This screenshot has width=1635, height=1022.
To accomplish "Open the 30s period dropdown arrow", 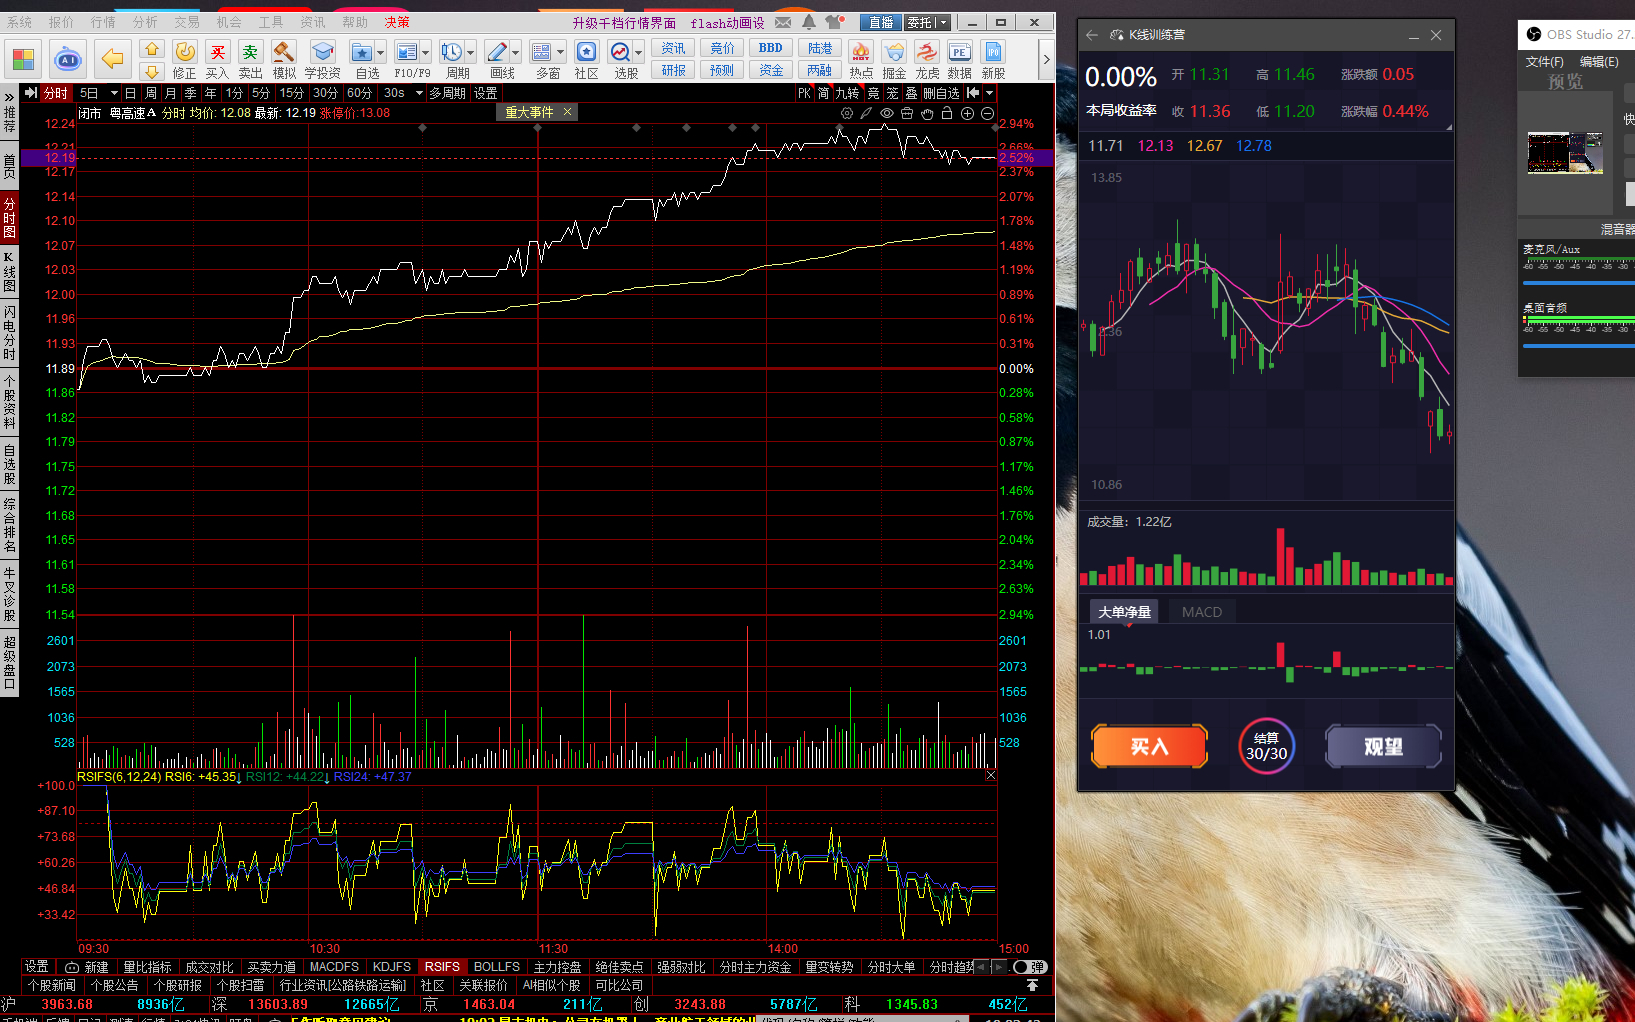I will coord(419,93).
